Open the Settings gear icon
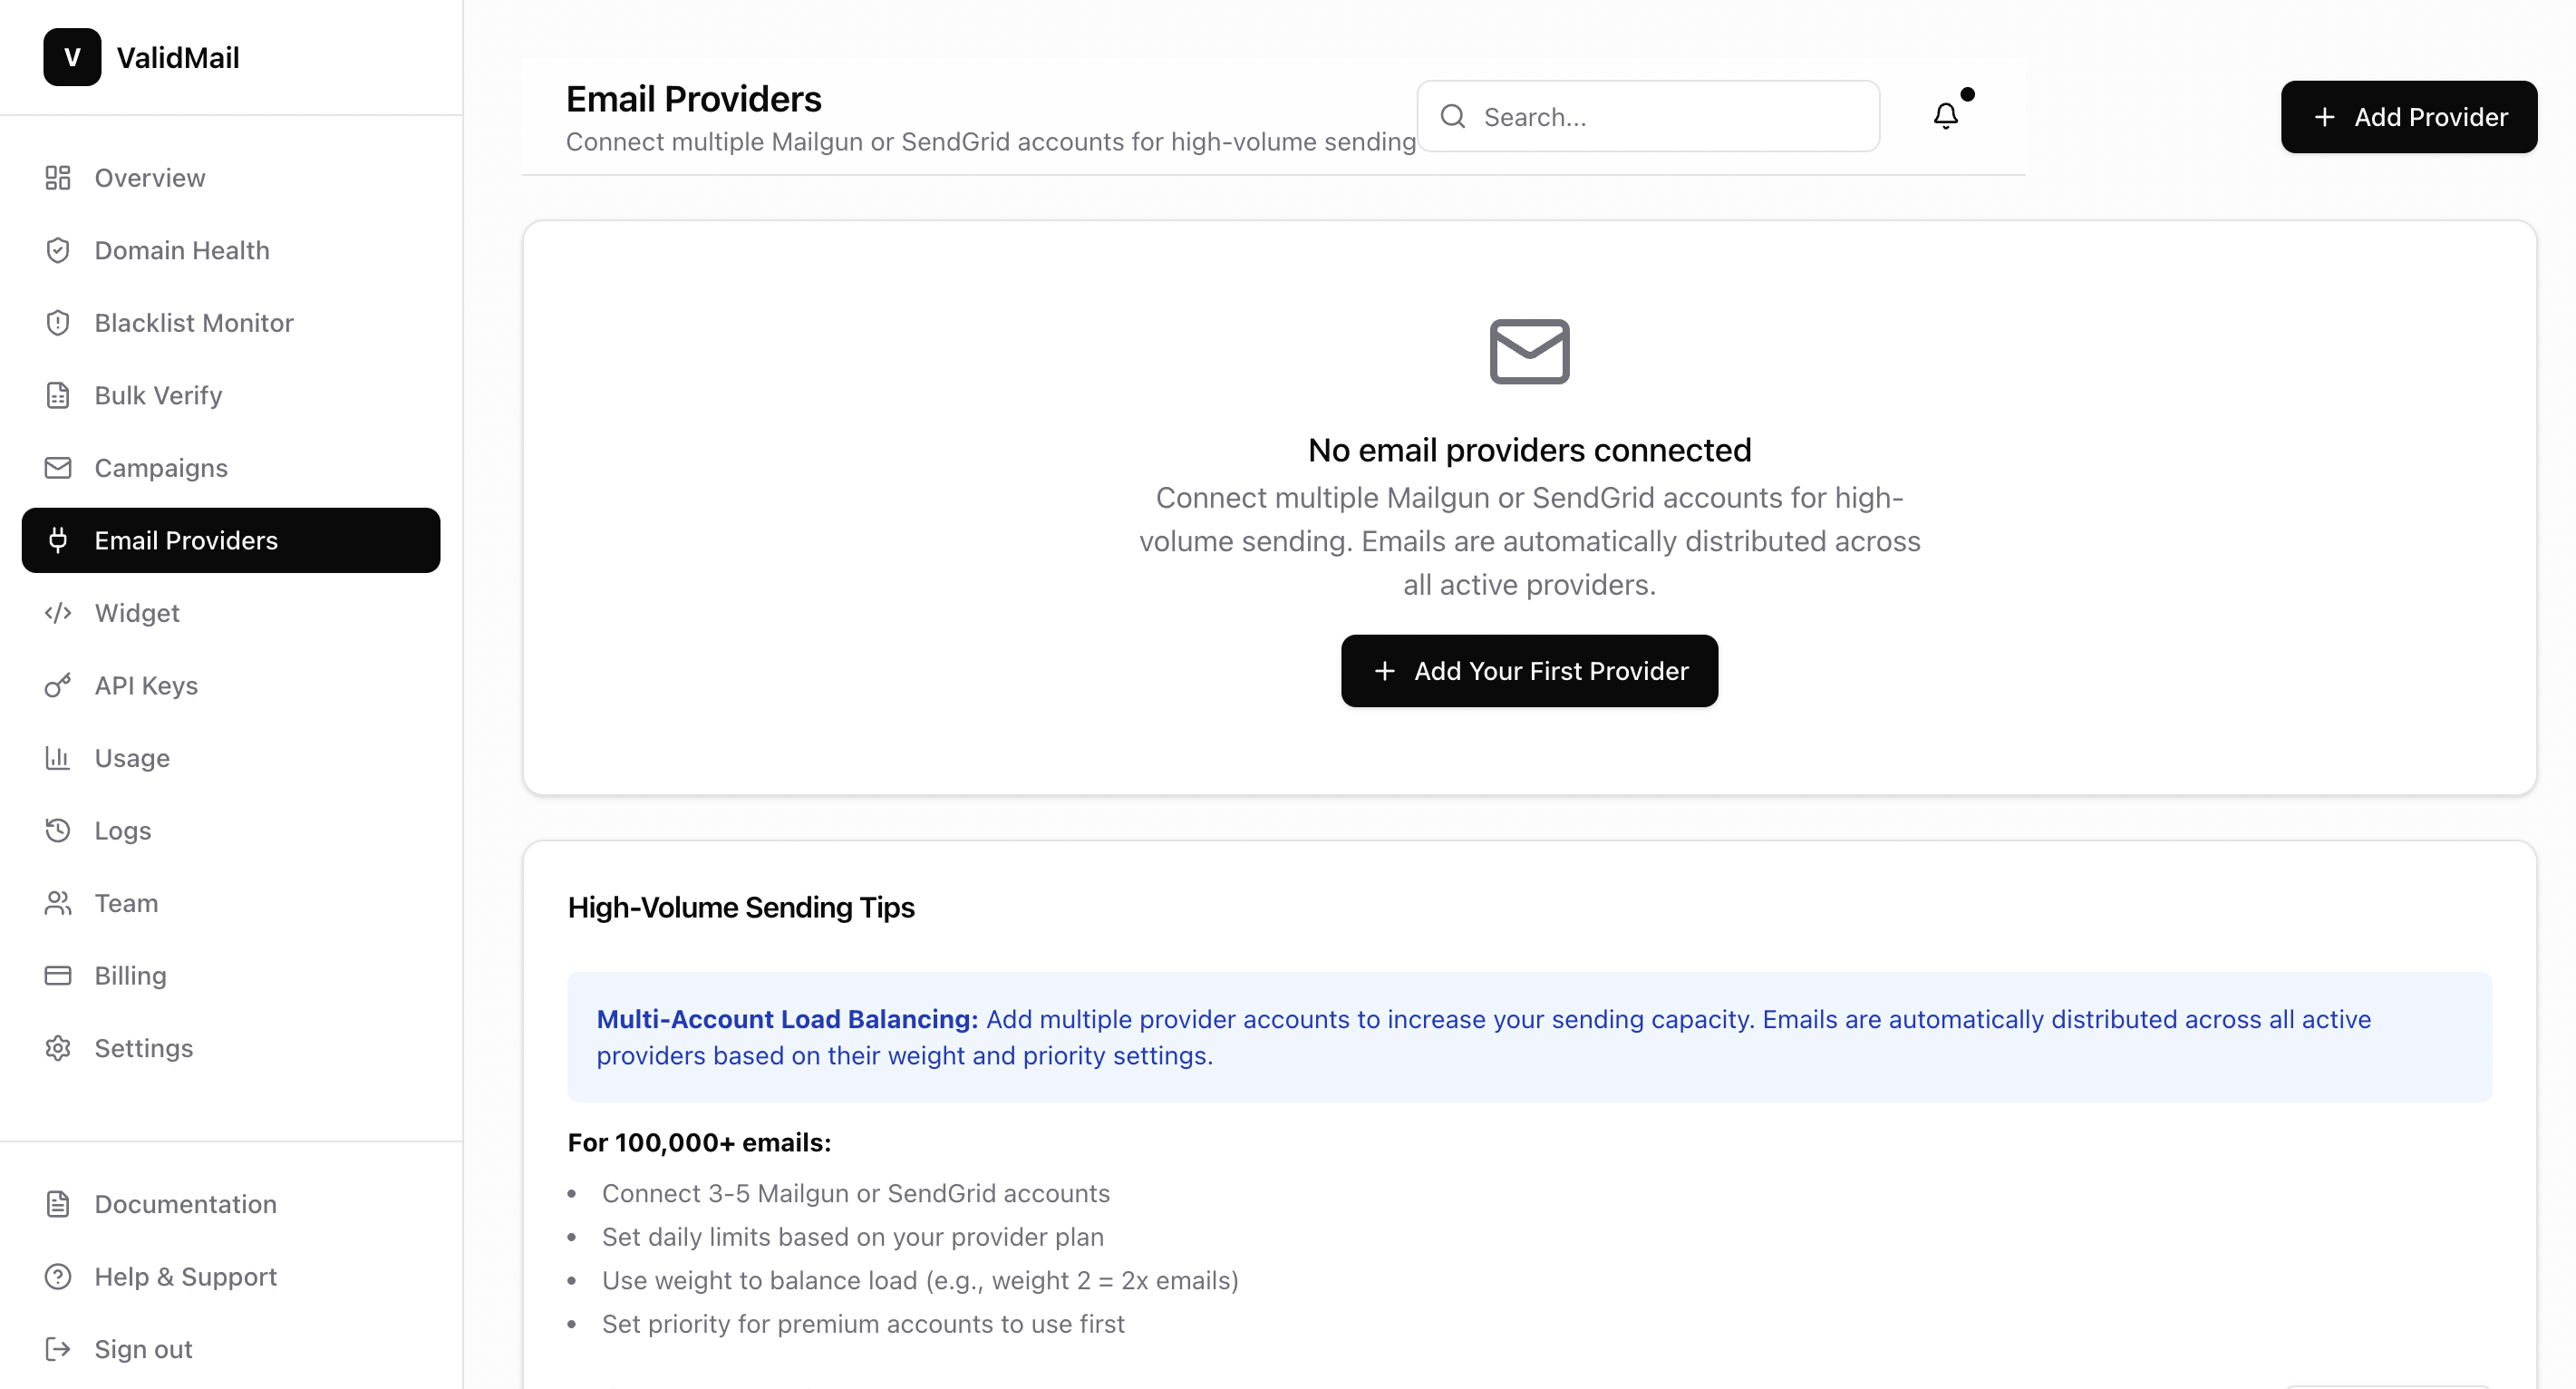This screenshot has width=2576, height=1389. pyautogui.click(x=57, y=1048)
